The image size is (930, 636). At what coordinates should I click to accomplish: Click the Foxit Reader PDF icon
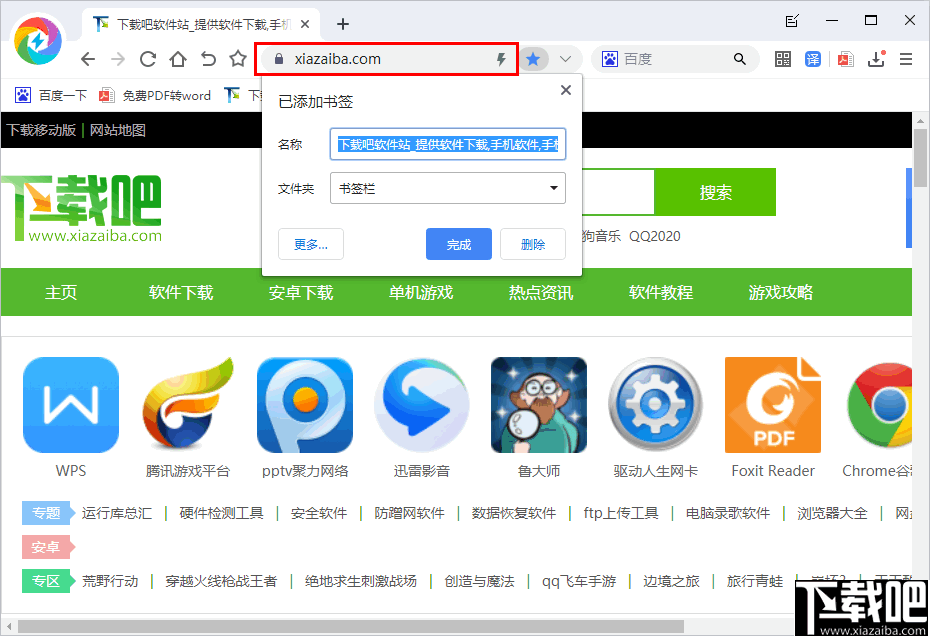[773, 405]
